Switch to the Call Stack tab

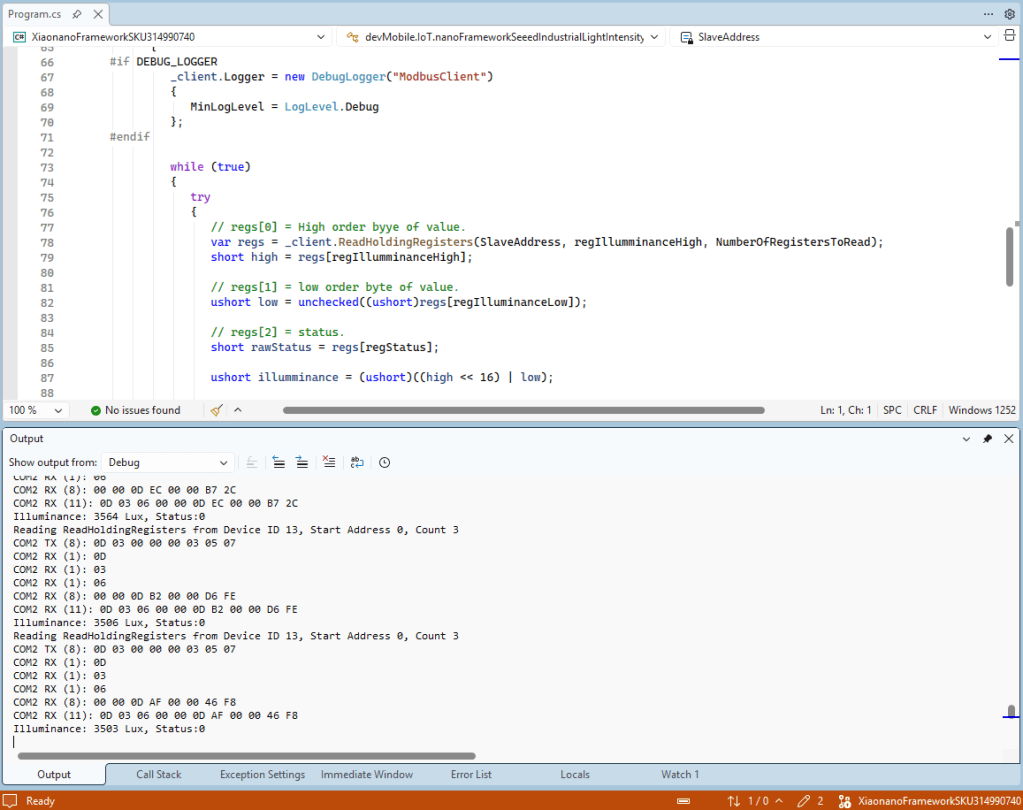(x=159, y=774)
